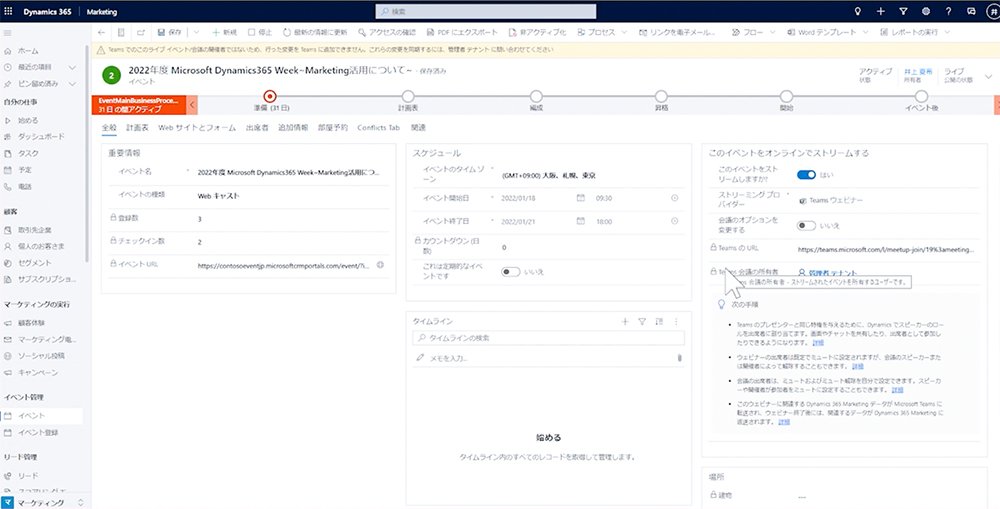The image size is (1000, 509).
Task: Click 詳細 link in the Dynamics 365 Marketing データ bullet
Action: pyautogui.click(x=784, y=422)
